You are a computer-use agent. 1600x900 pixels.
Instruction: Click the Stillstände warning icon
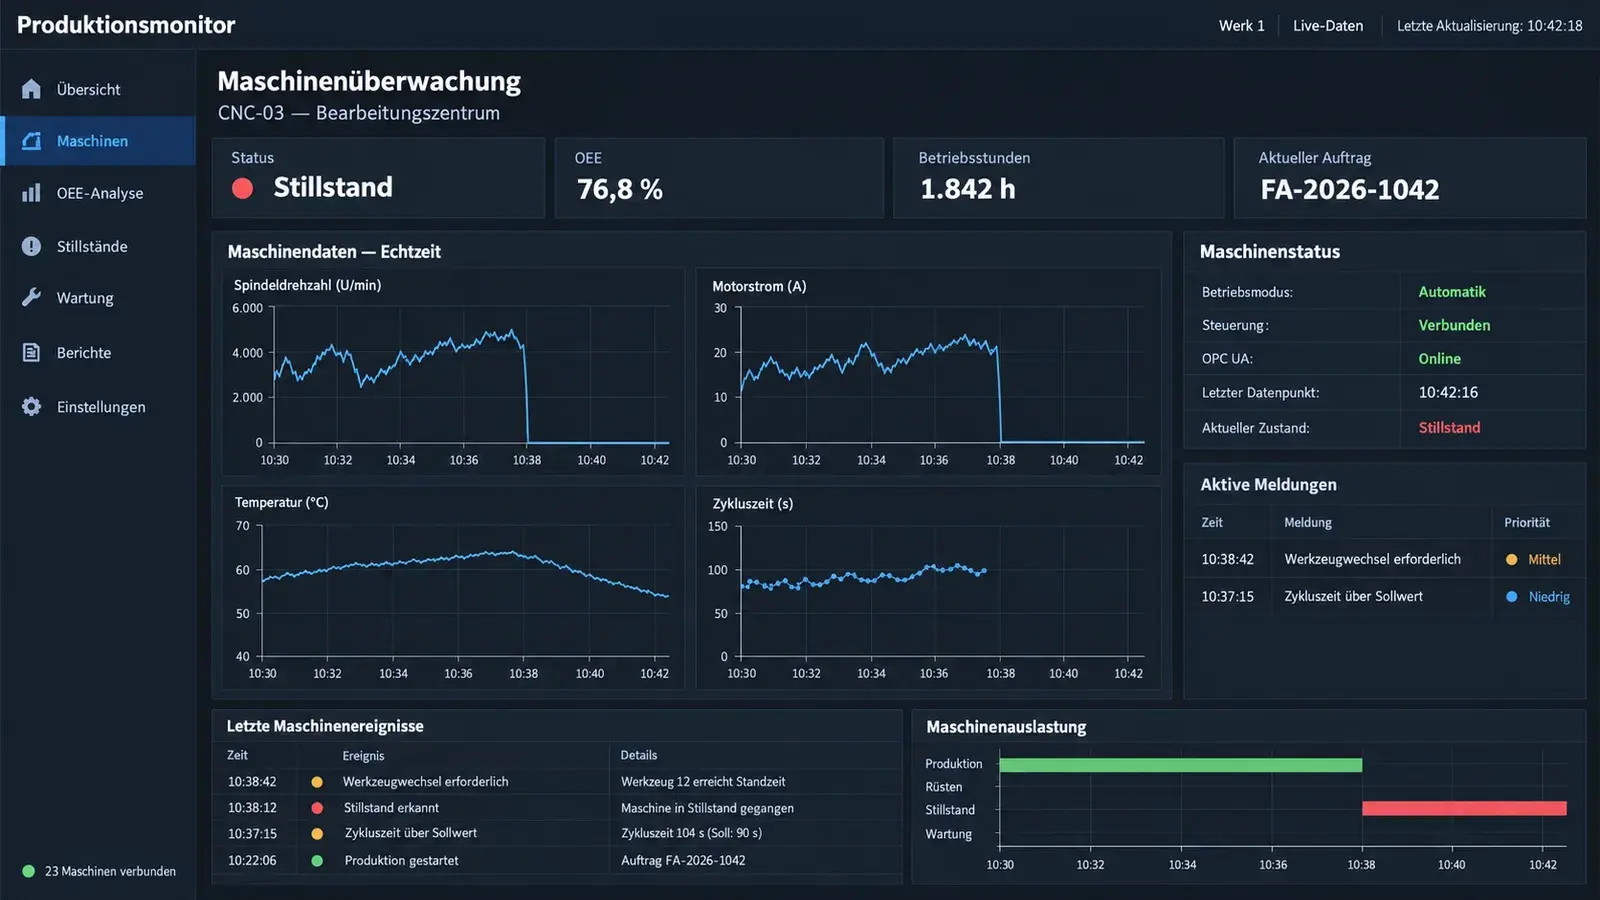(x=31, y=246)
